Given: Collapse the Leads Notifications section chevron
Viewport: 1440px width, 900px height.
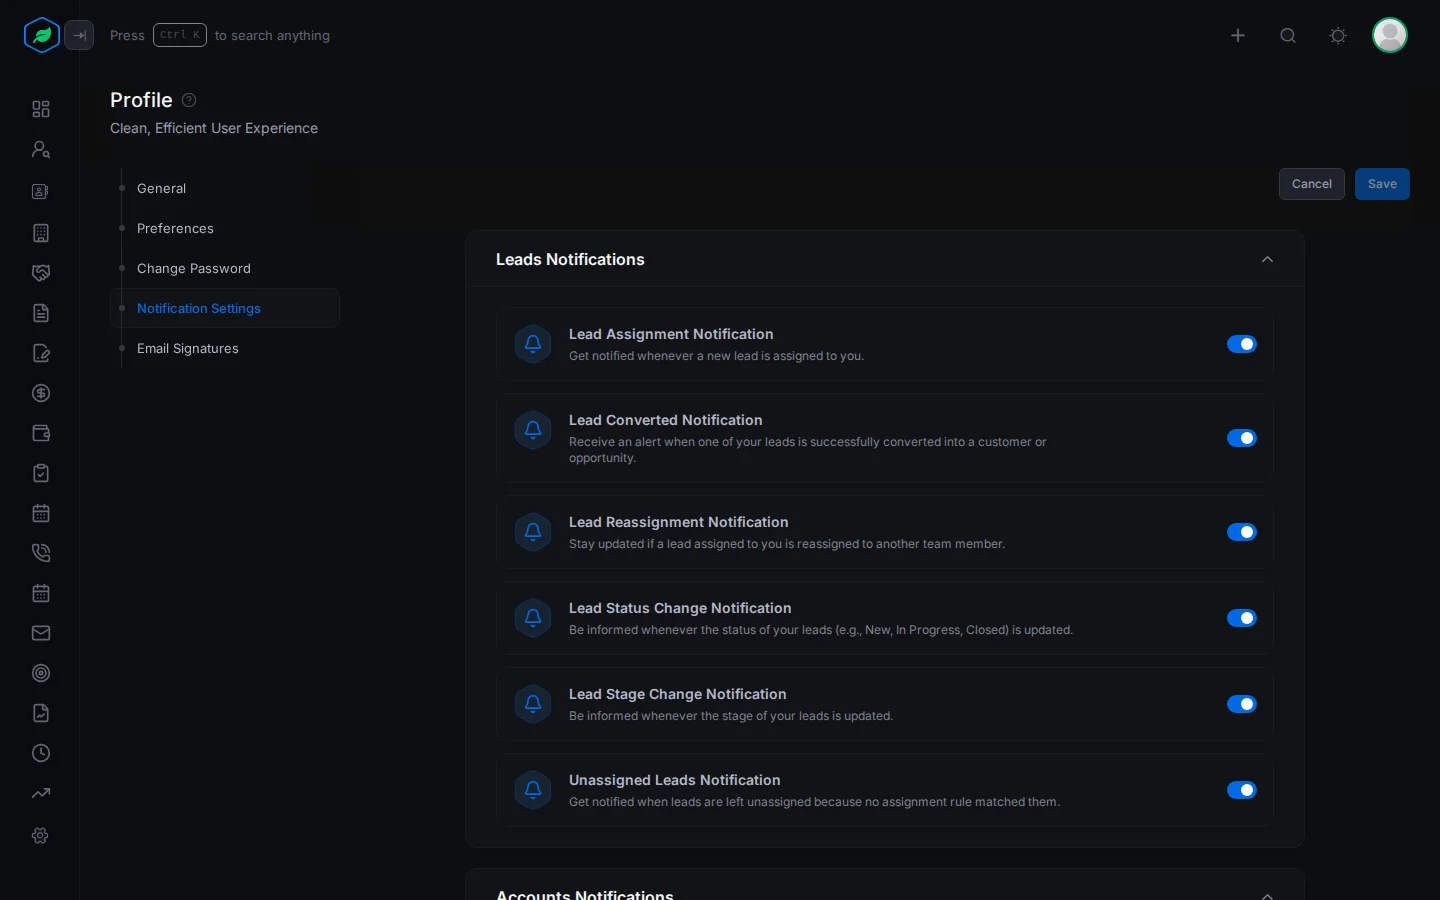Looking at the screenshot, I should 1267,259.
